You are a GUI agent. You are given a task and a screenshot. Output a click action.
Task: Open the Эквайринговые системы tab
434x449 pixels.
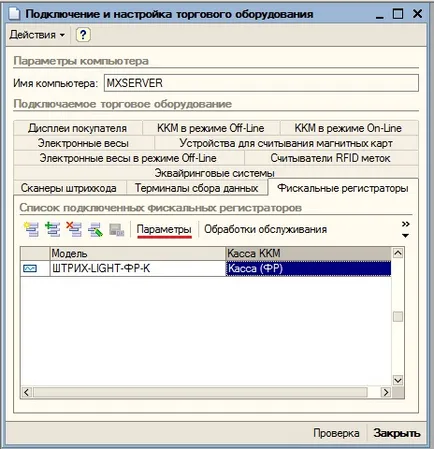click(x=214, y=173)
